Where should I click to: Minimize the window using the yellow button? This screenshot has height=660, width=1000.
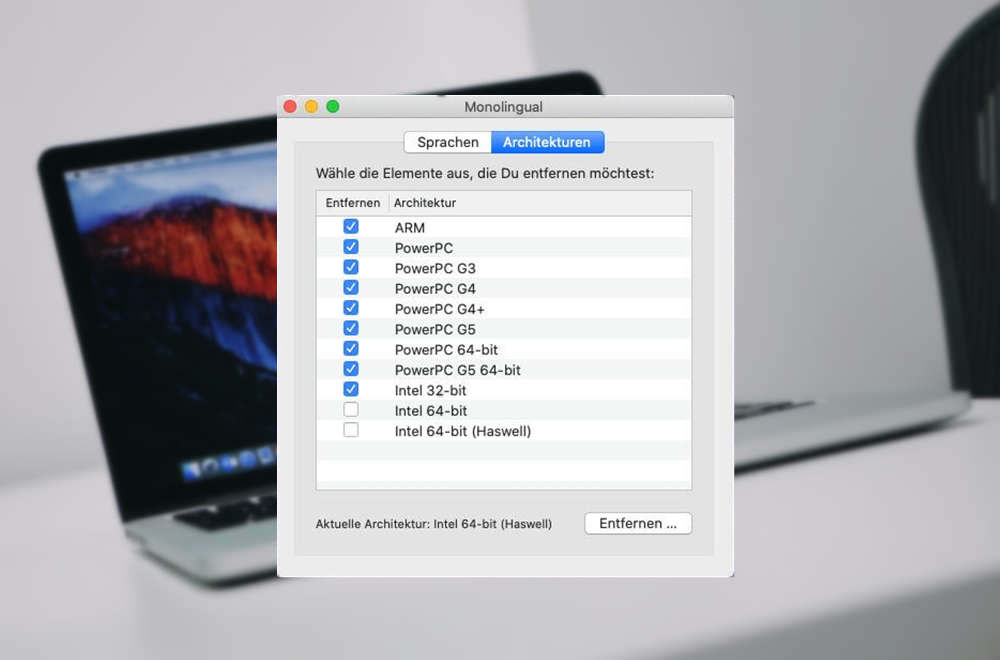[x=311, y=107]
